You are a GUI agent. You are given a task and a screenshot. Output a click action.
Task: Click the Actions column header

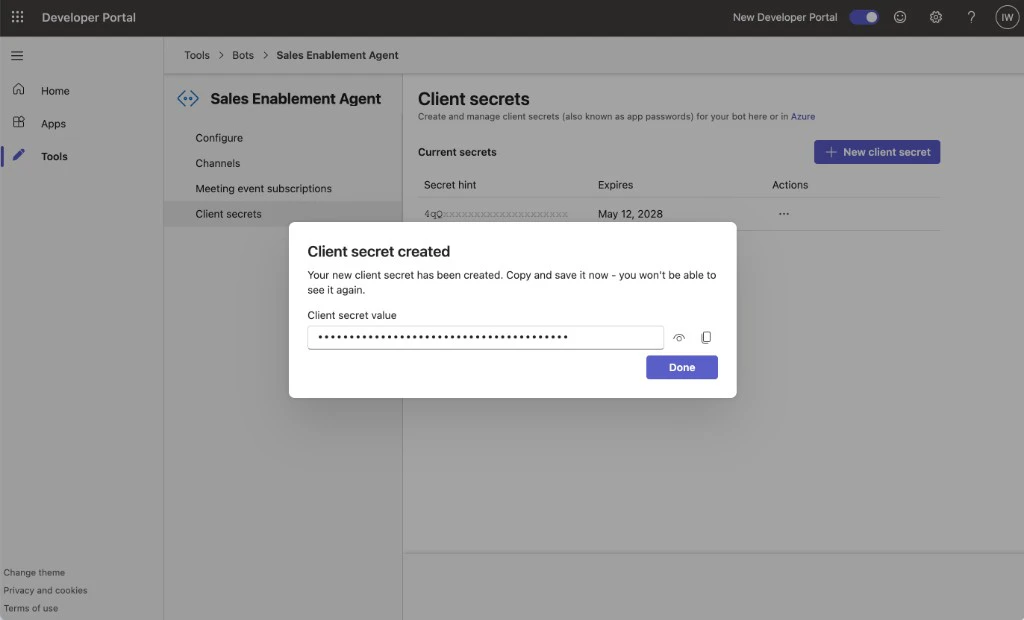(790, 185)
